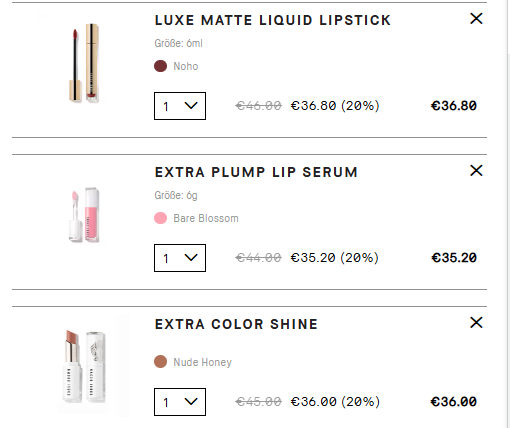510x428 pixels.
Task: Open quantity dropdown for Extra Plump Lip Serum
Action: pyautogui.click(x=180, y=258)
